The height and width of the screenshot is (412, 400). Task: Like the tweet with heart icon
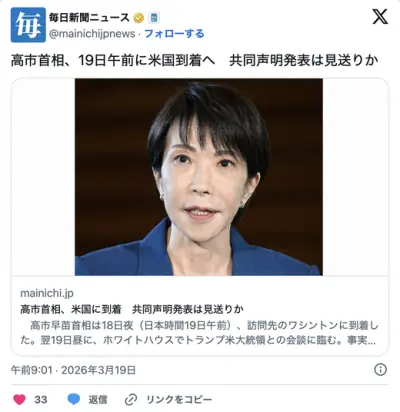click(20, 399)
